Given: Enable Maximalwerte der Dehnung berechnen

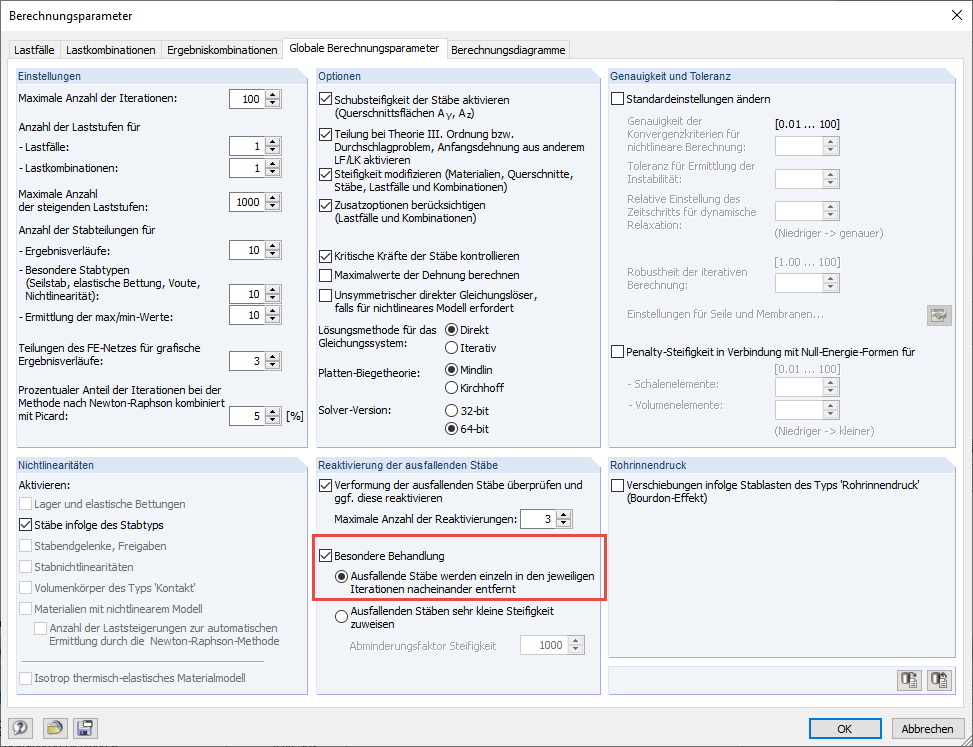Looking at the screenshot, I should tap(325, 277).
